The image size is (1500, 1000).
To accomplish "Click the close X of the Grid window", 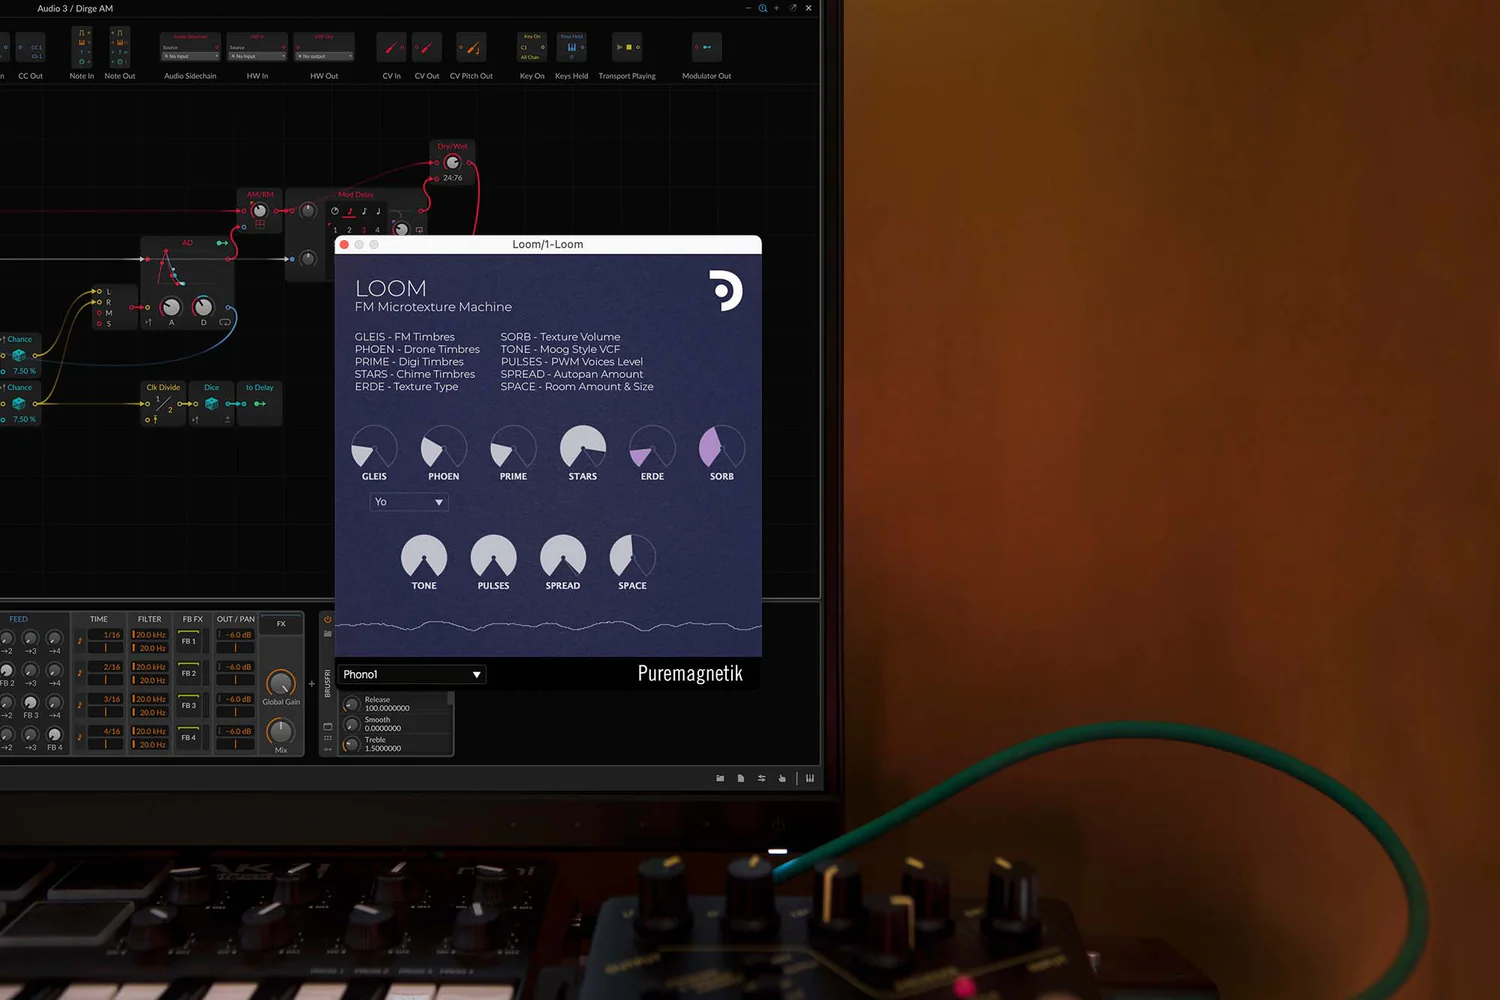I will pos(808,8).
